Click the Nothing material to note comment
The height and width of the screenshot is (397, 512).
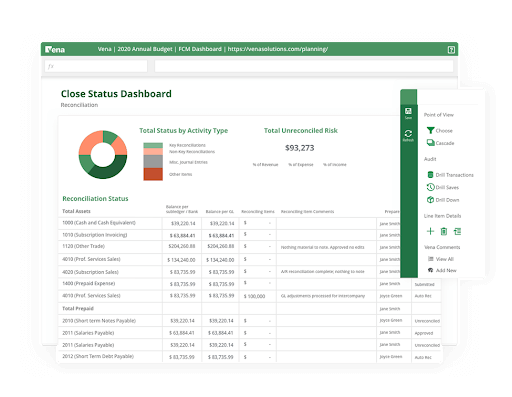point(322,247)
